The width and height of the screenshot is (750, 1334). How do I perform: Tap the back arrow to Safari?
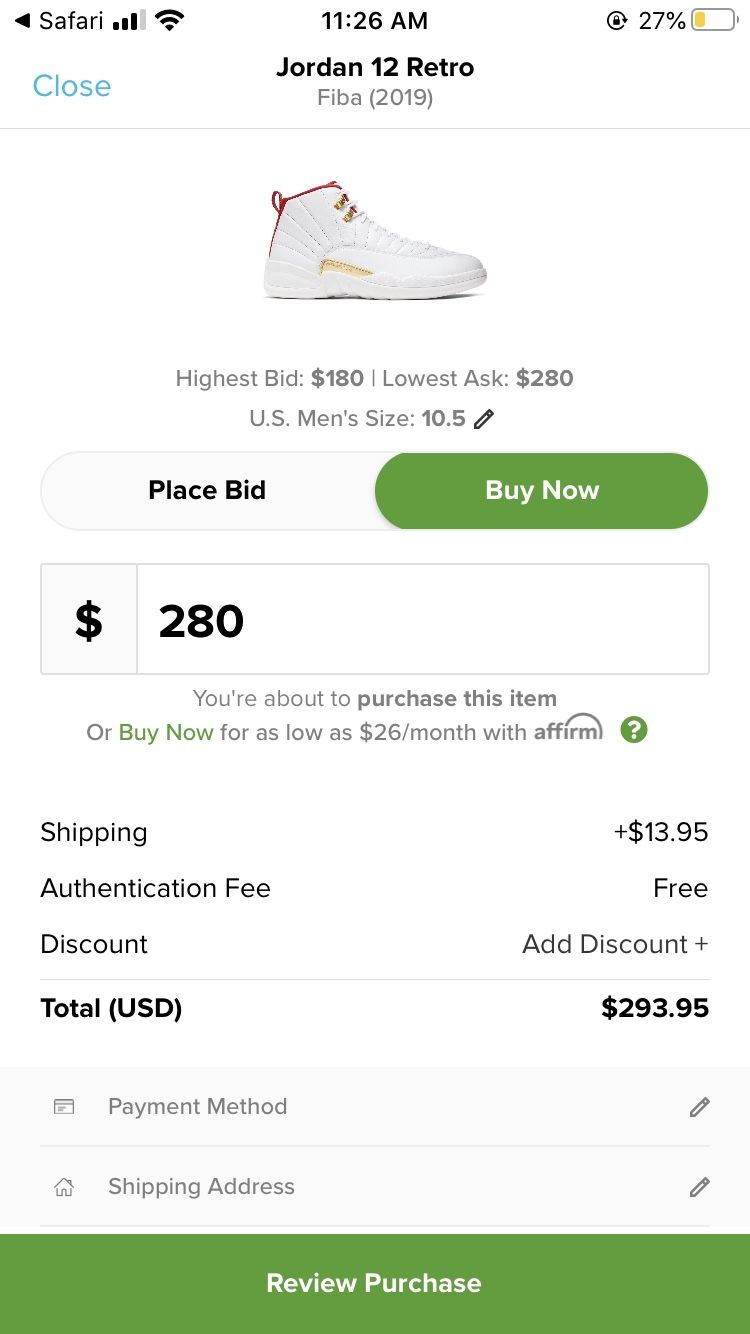click(x=24, y=20)
